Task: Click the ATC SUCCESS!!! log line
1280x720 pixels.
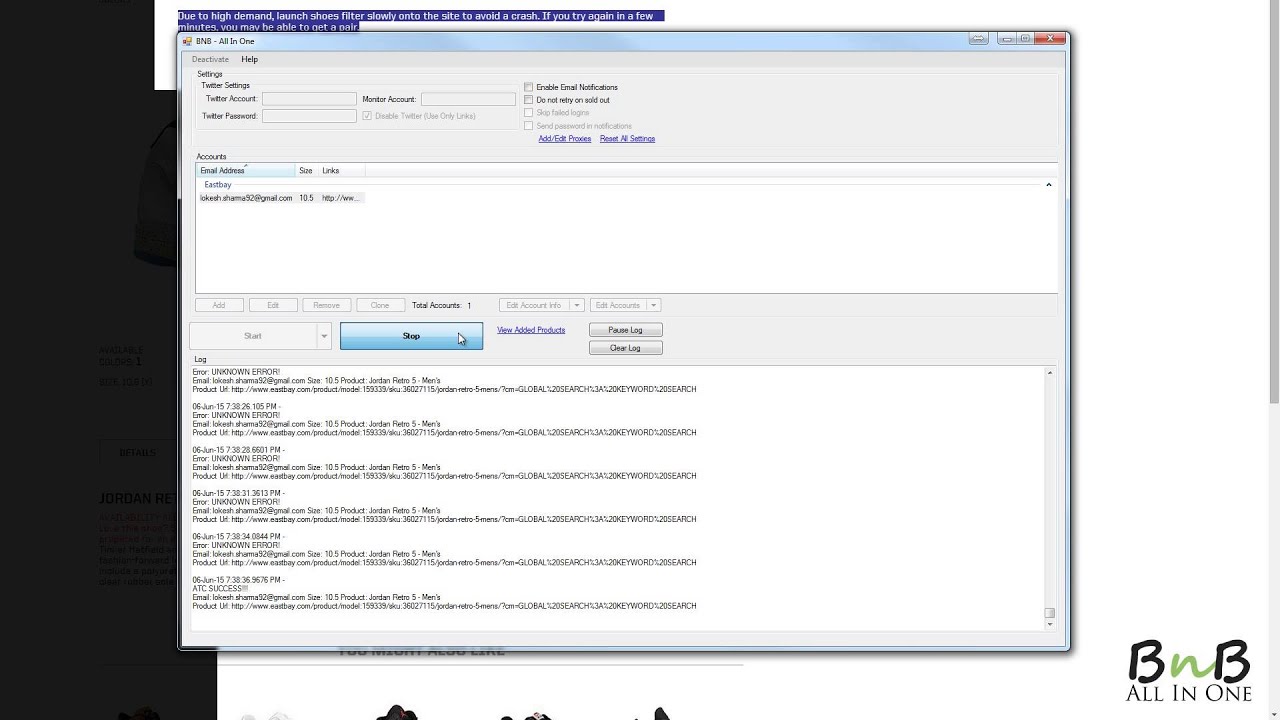Action: [220, 589]
